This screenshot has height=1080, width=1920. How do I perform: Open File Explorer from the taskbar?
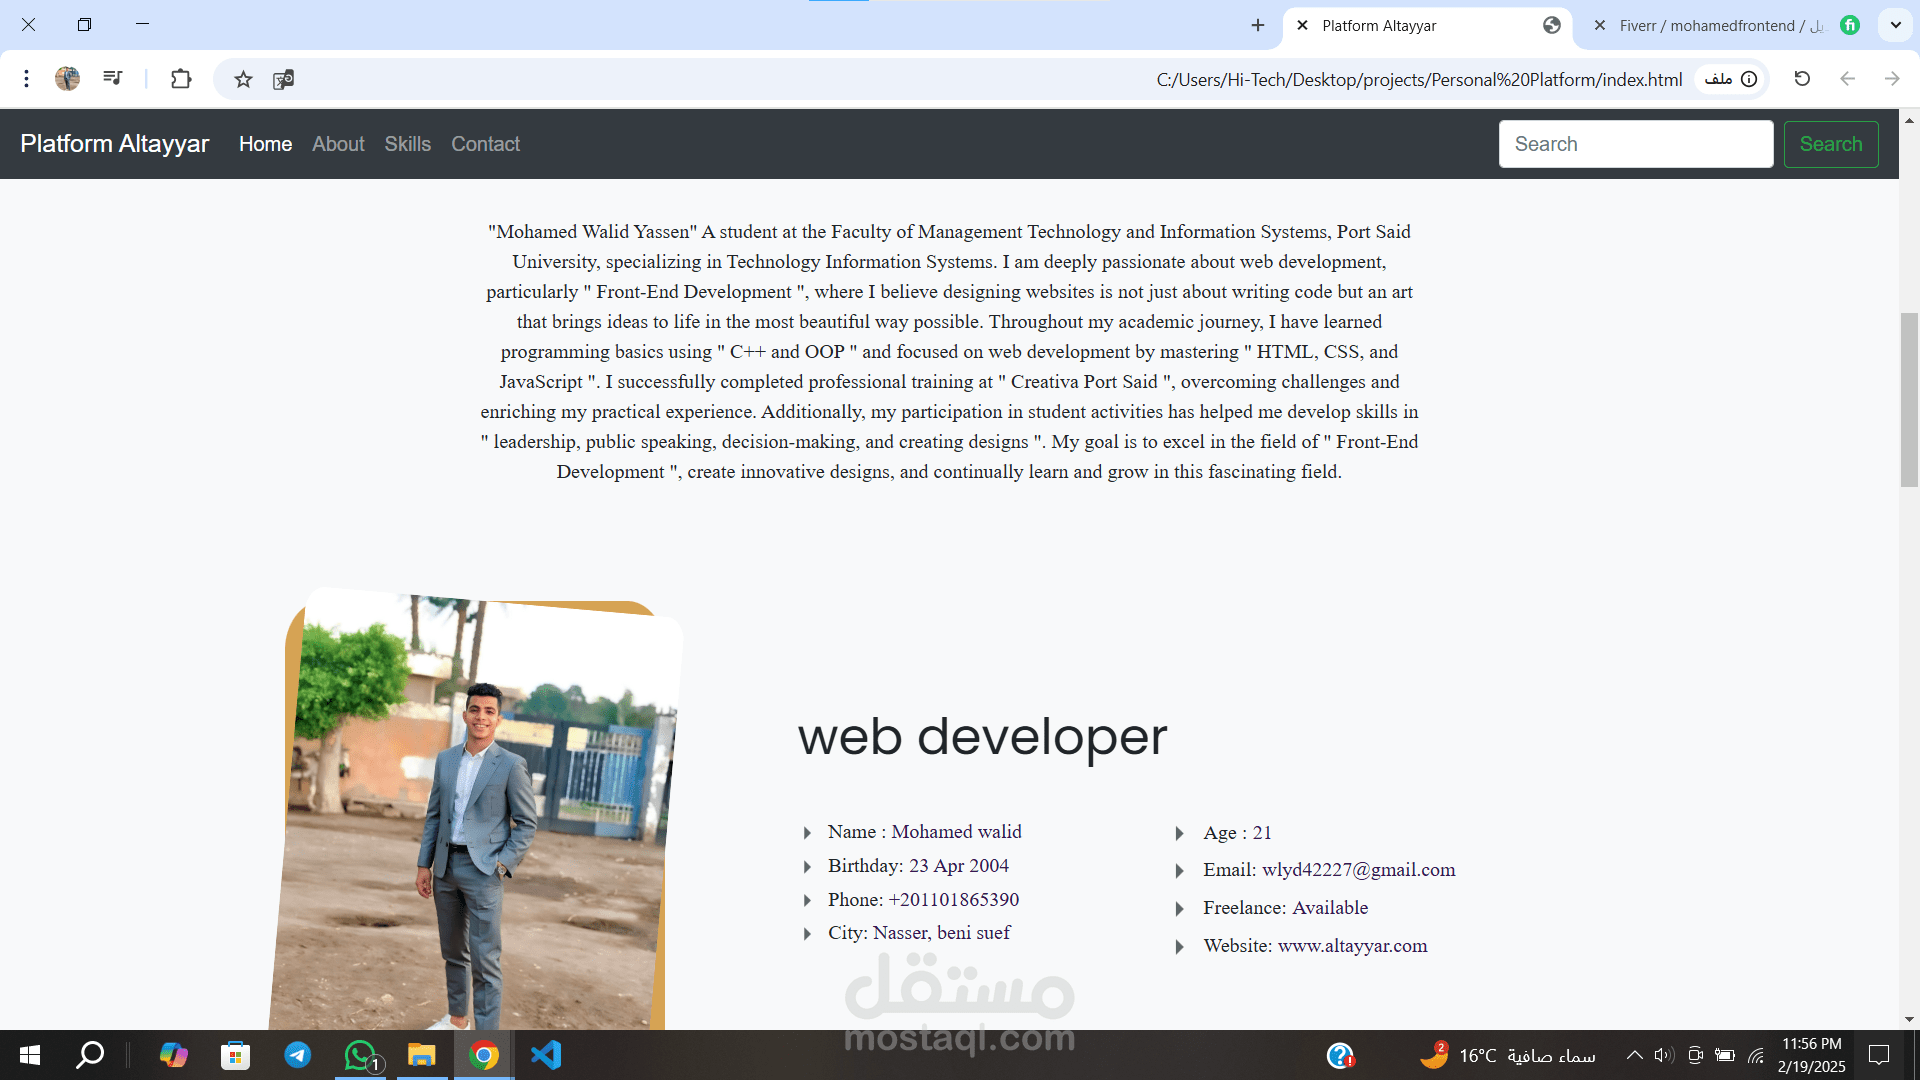click(x=422, y=1055)
